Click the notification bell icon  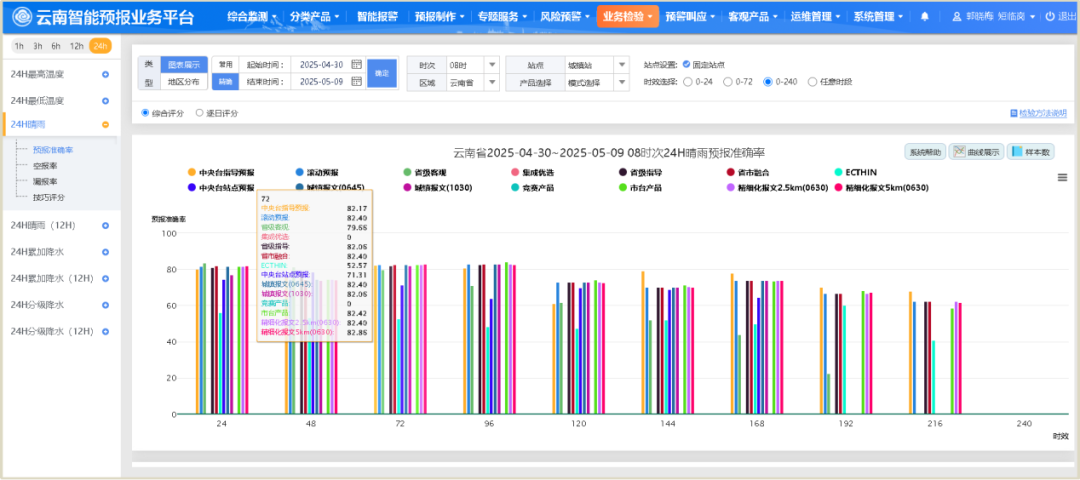click(x=924, y=16)
